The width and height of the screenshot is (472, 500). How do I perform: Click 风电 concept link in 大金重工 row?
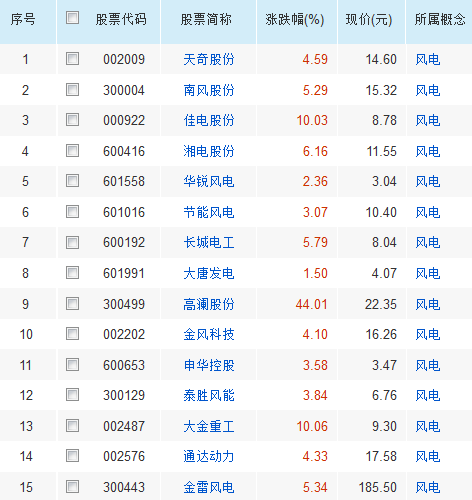click(428, 426)
